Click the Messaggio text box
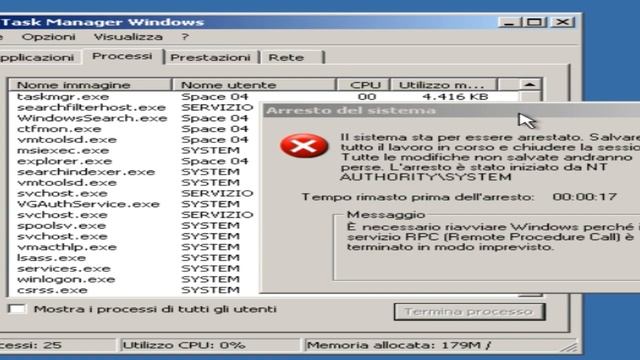640x360 pixels. pos(487,248)
